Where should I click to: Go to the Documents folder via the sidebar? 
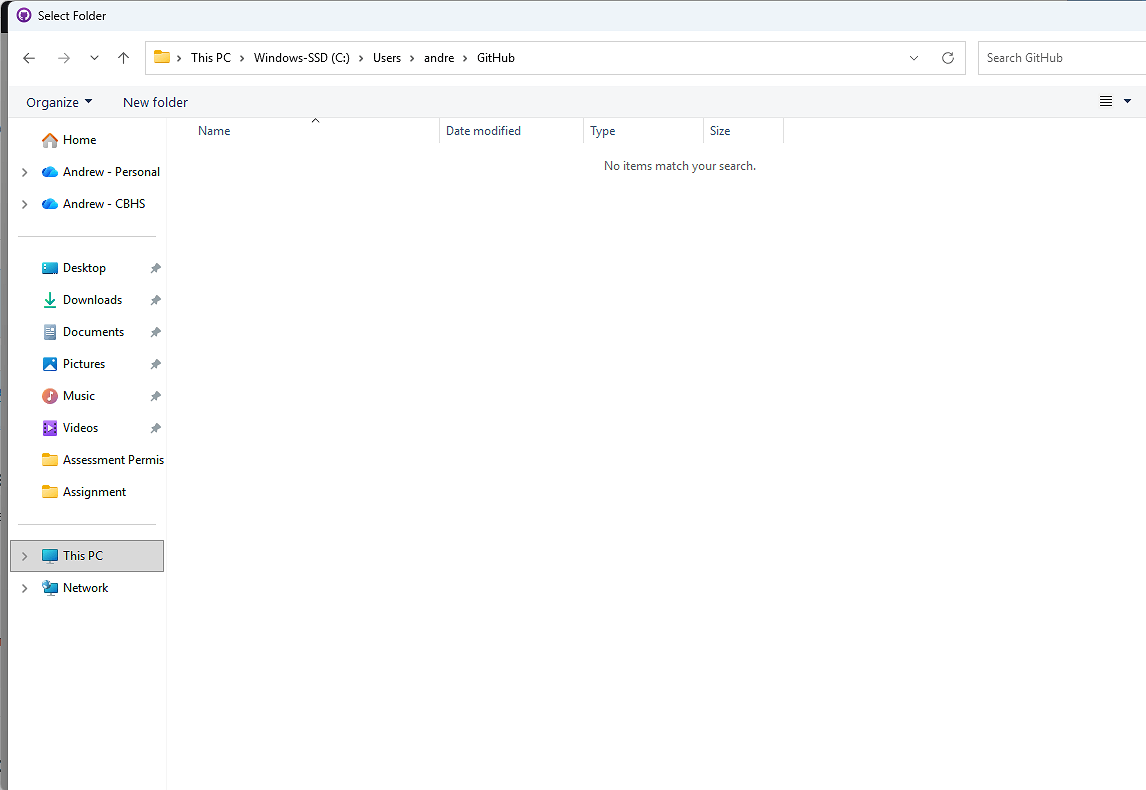(91, 331)
